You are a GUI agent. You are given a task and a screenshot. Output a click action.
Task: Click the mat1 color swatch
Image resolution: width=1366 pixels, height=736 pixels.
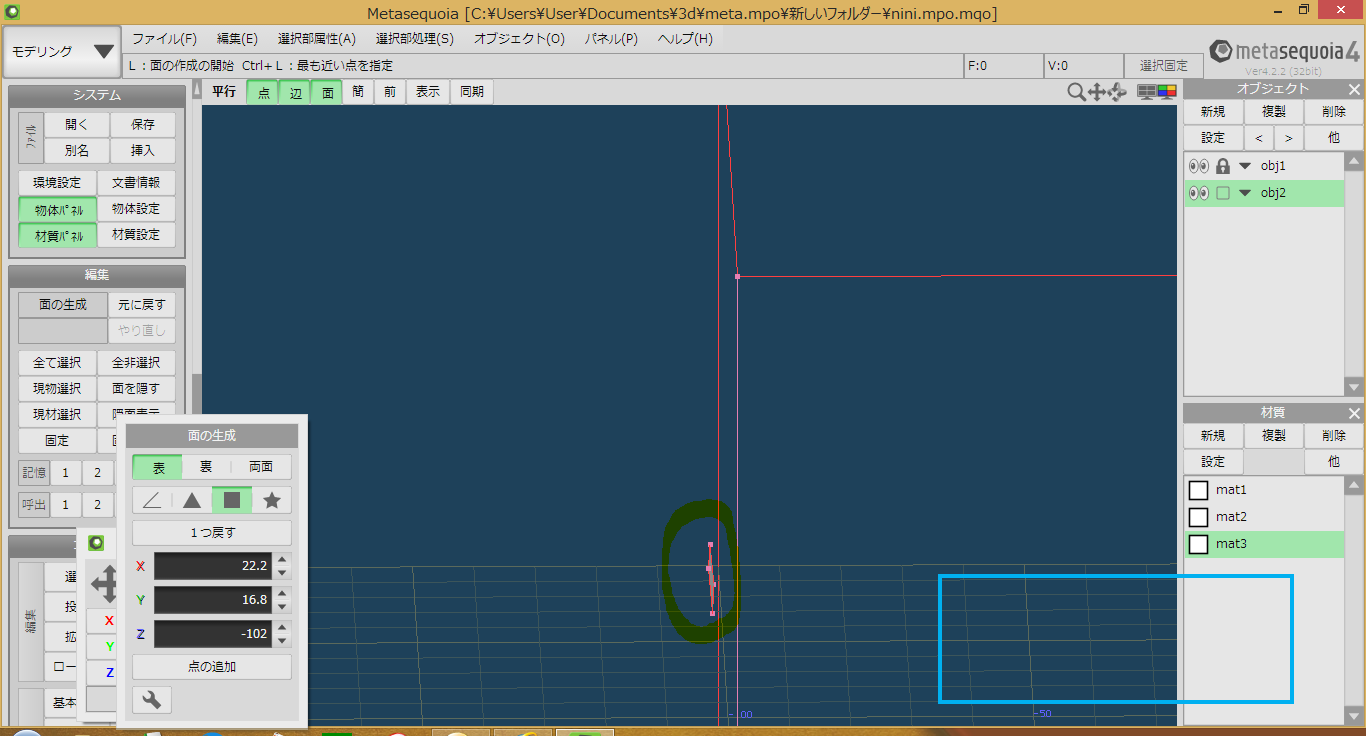coord(1198,490)
